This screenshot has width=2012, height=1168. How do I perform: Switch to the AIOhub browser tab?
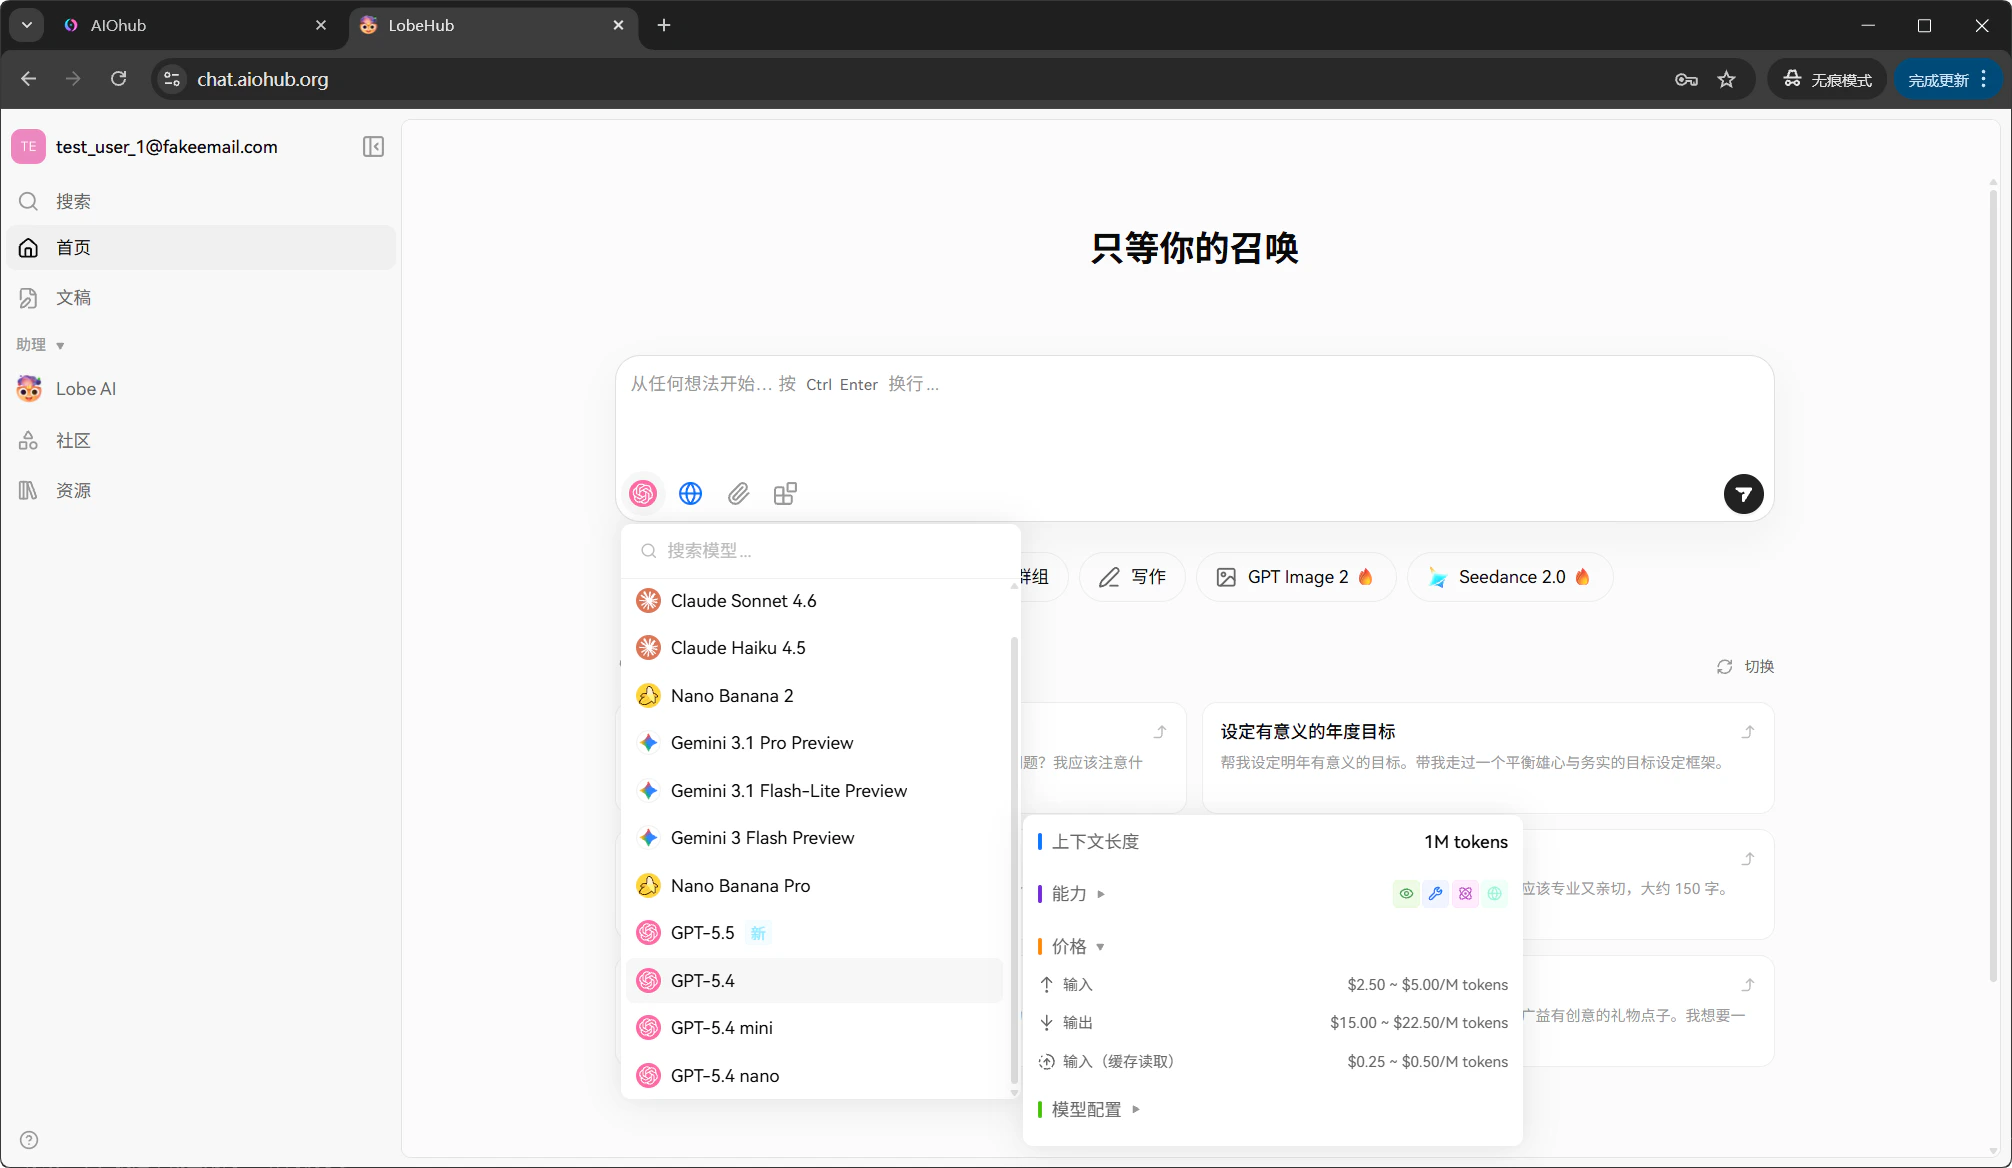pyautogui.click(x=194, y=25)
